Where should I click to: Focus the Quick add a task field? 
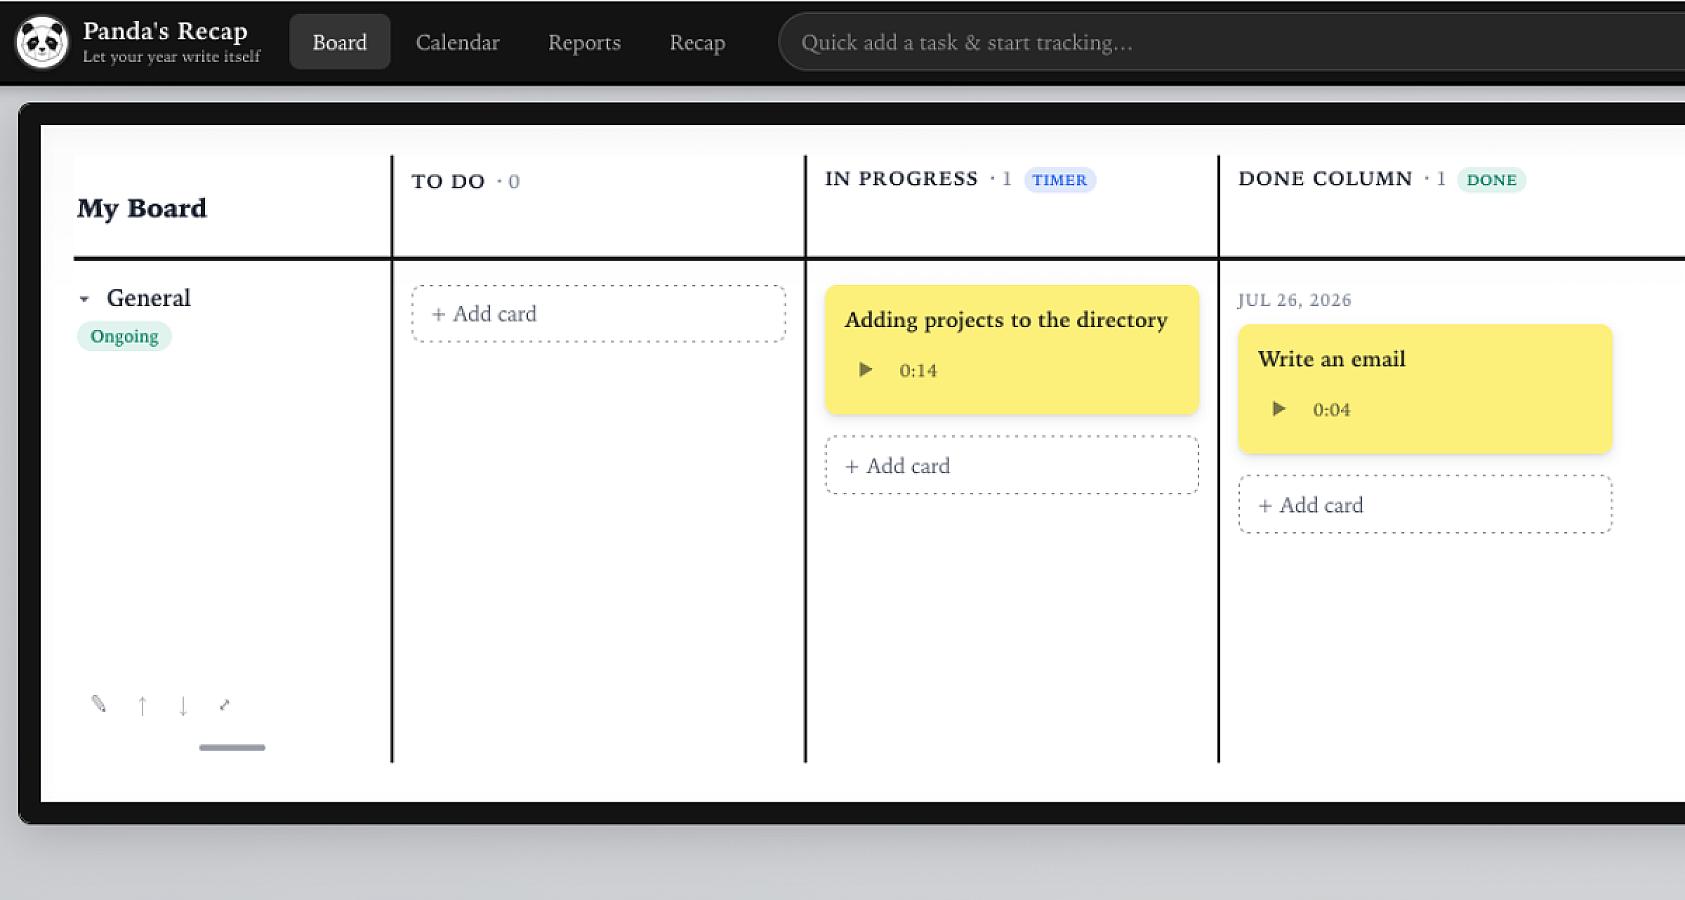[x=1231, y=42]
